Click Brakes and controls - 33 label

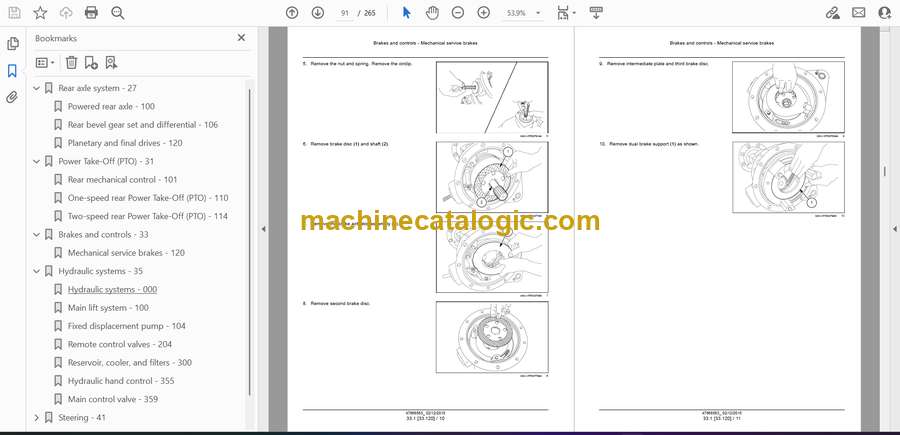click(103, 235)
